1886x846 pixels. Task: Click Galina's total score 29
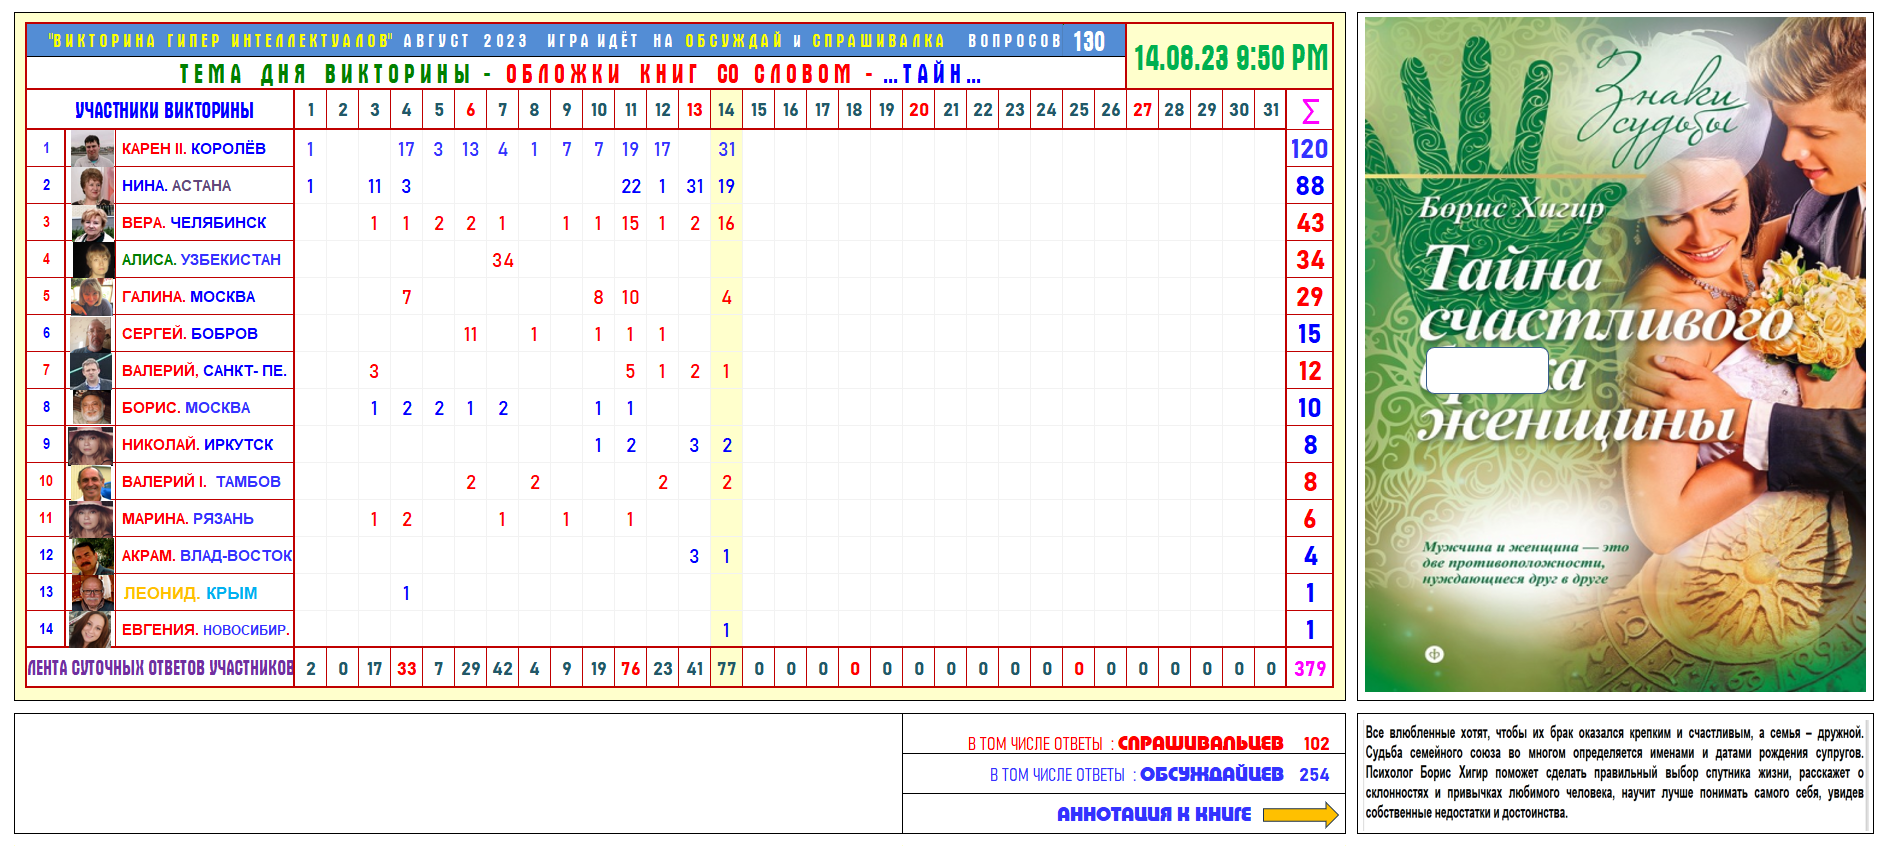[1310, 297]
